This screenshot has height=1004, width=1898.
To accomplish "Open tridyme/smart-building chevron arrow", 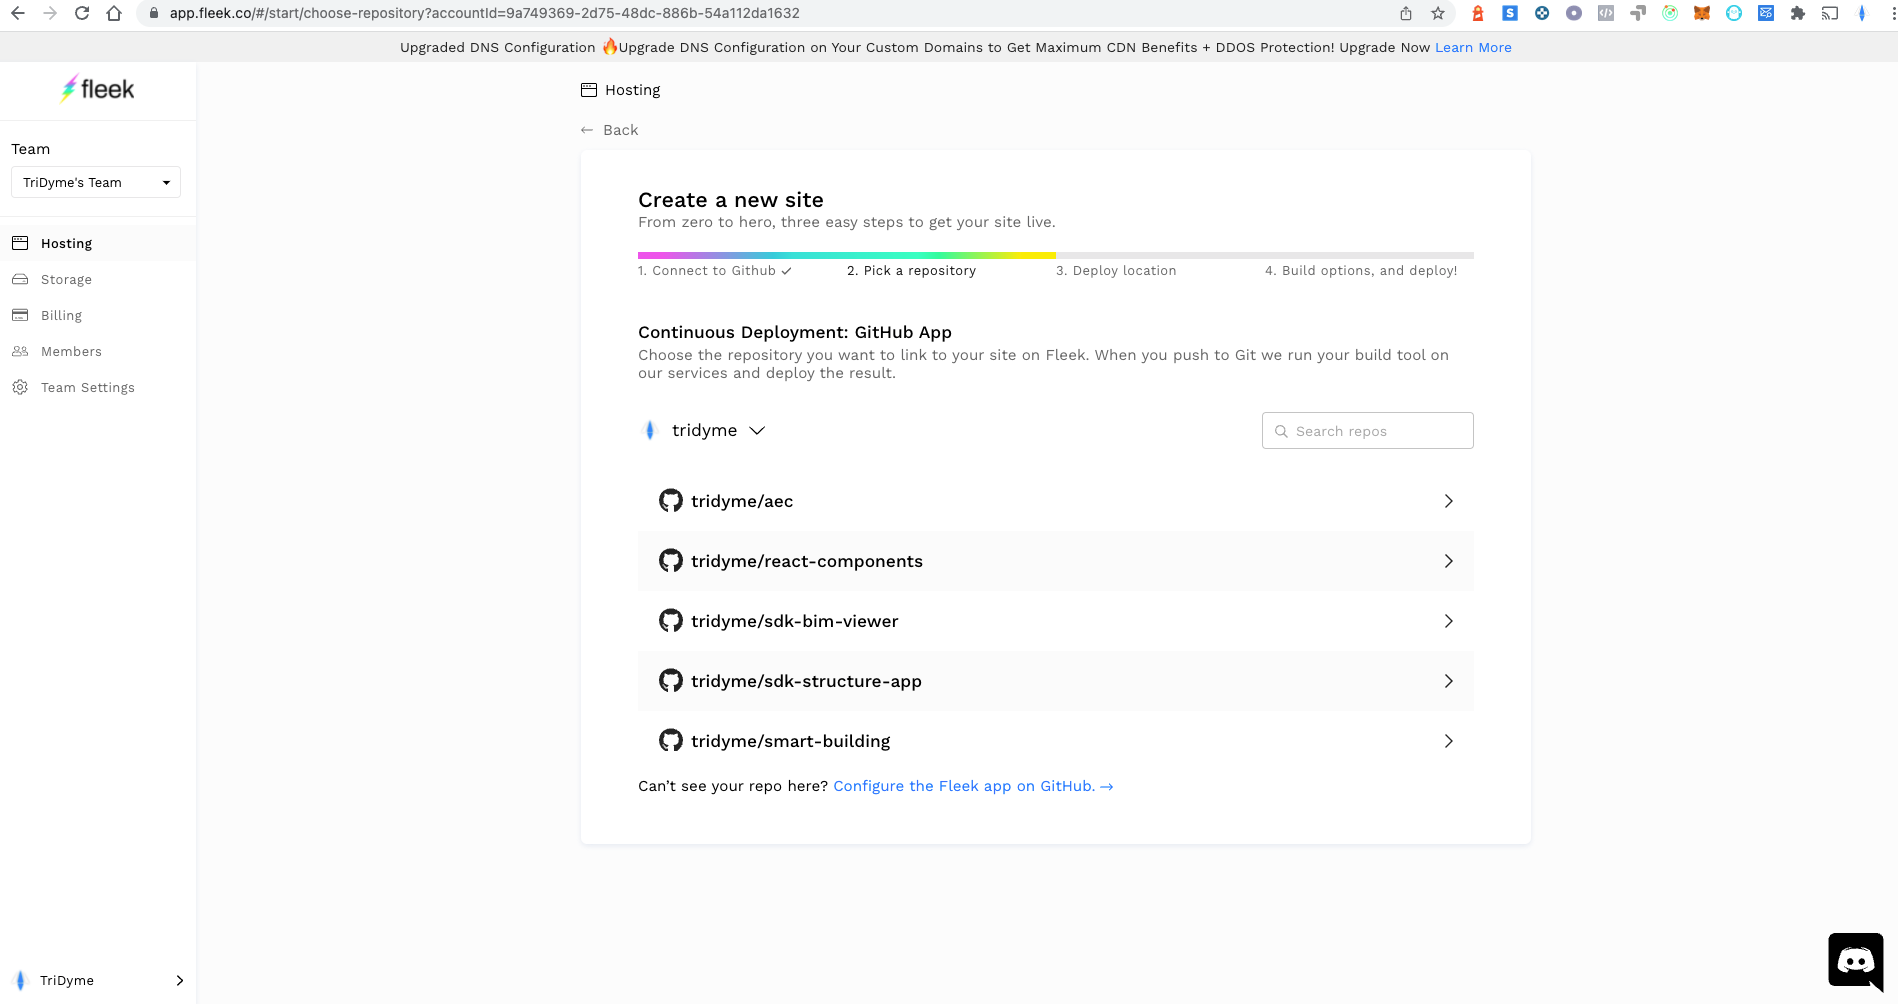I will pos(1448,741).
